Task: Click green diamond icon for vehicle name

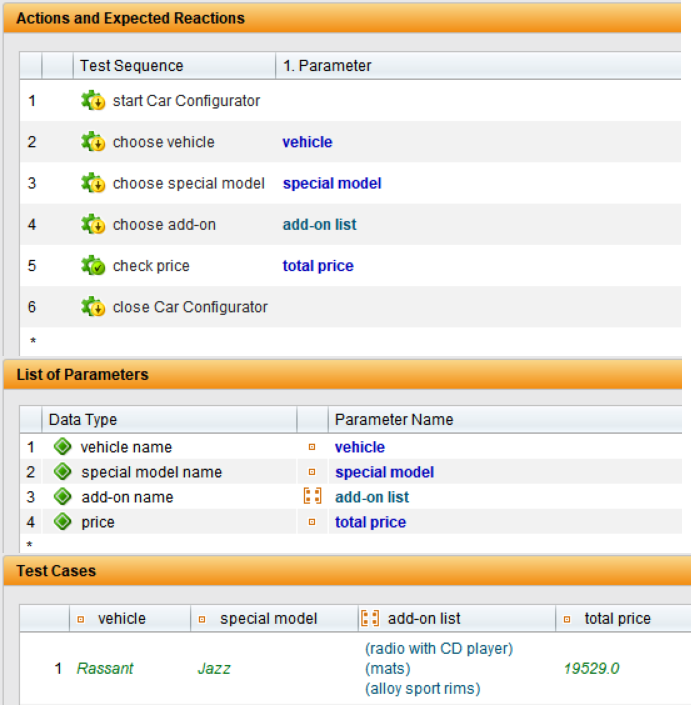Action: (63, 447)
